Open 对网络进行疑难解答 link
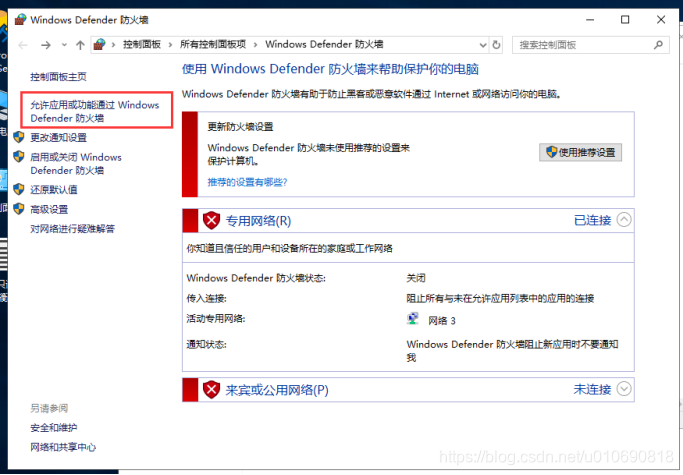Viewport: 683px width, 475px height. click(x=73, y=229)
